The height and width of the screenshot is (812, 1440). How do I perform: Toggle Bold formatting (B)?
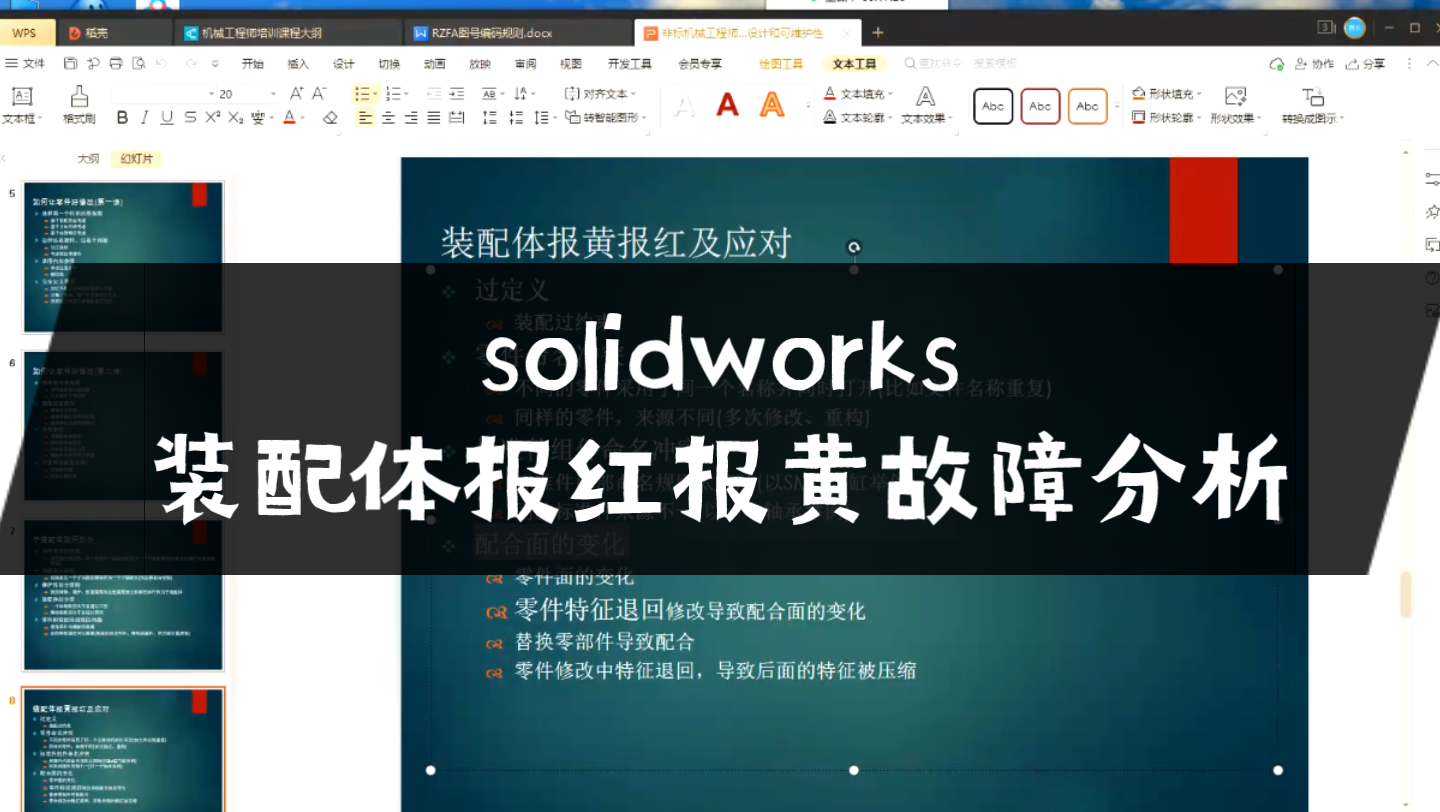pyautogui.click(x=122, y=118)
